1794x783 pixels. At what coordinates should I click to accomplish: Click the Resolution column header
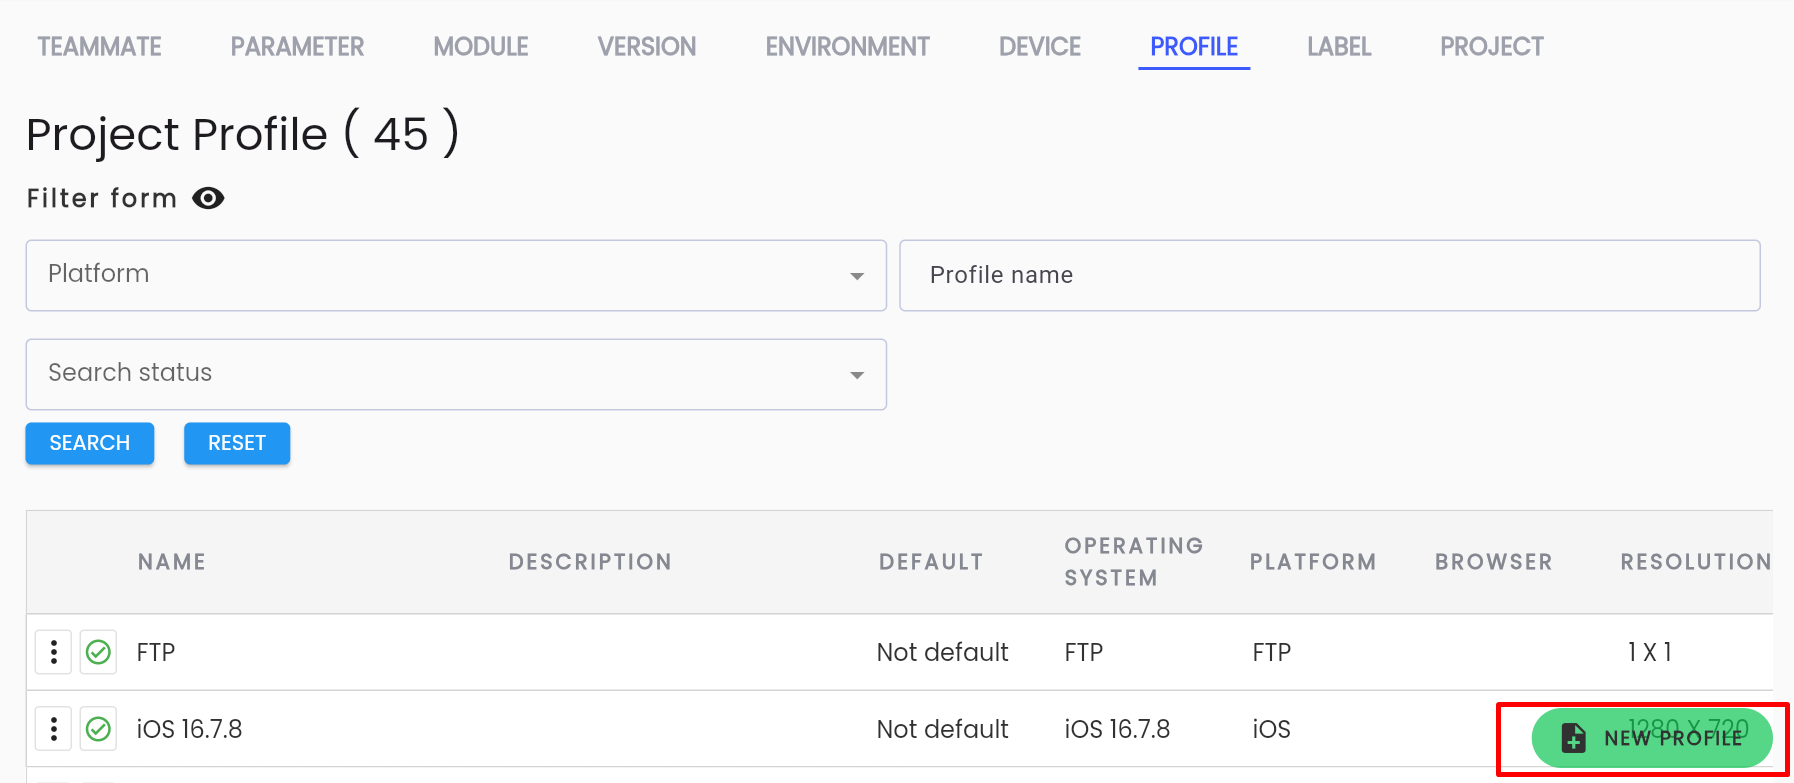1696,562
